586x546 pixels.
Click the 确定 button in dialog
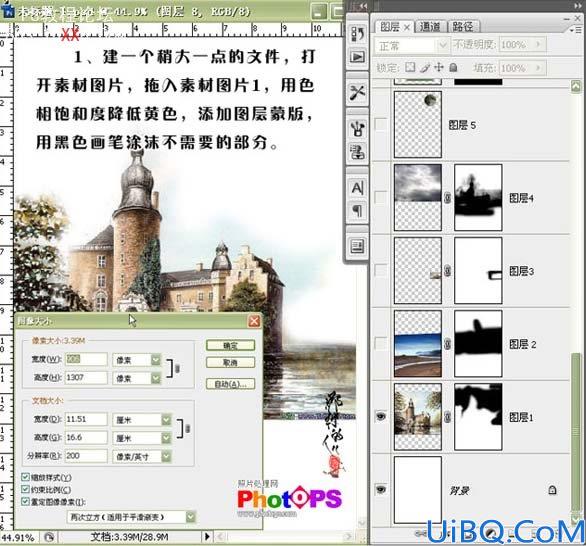tap(230, 345)
